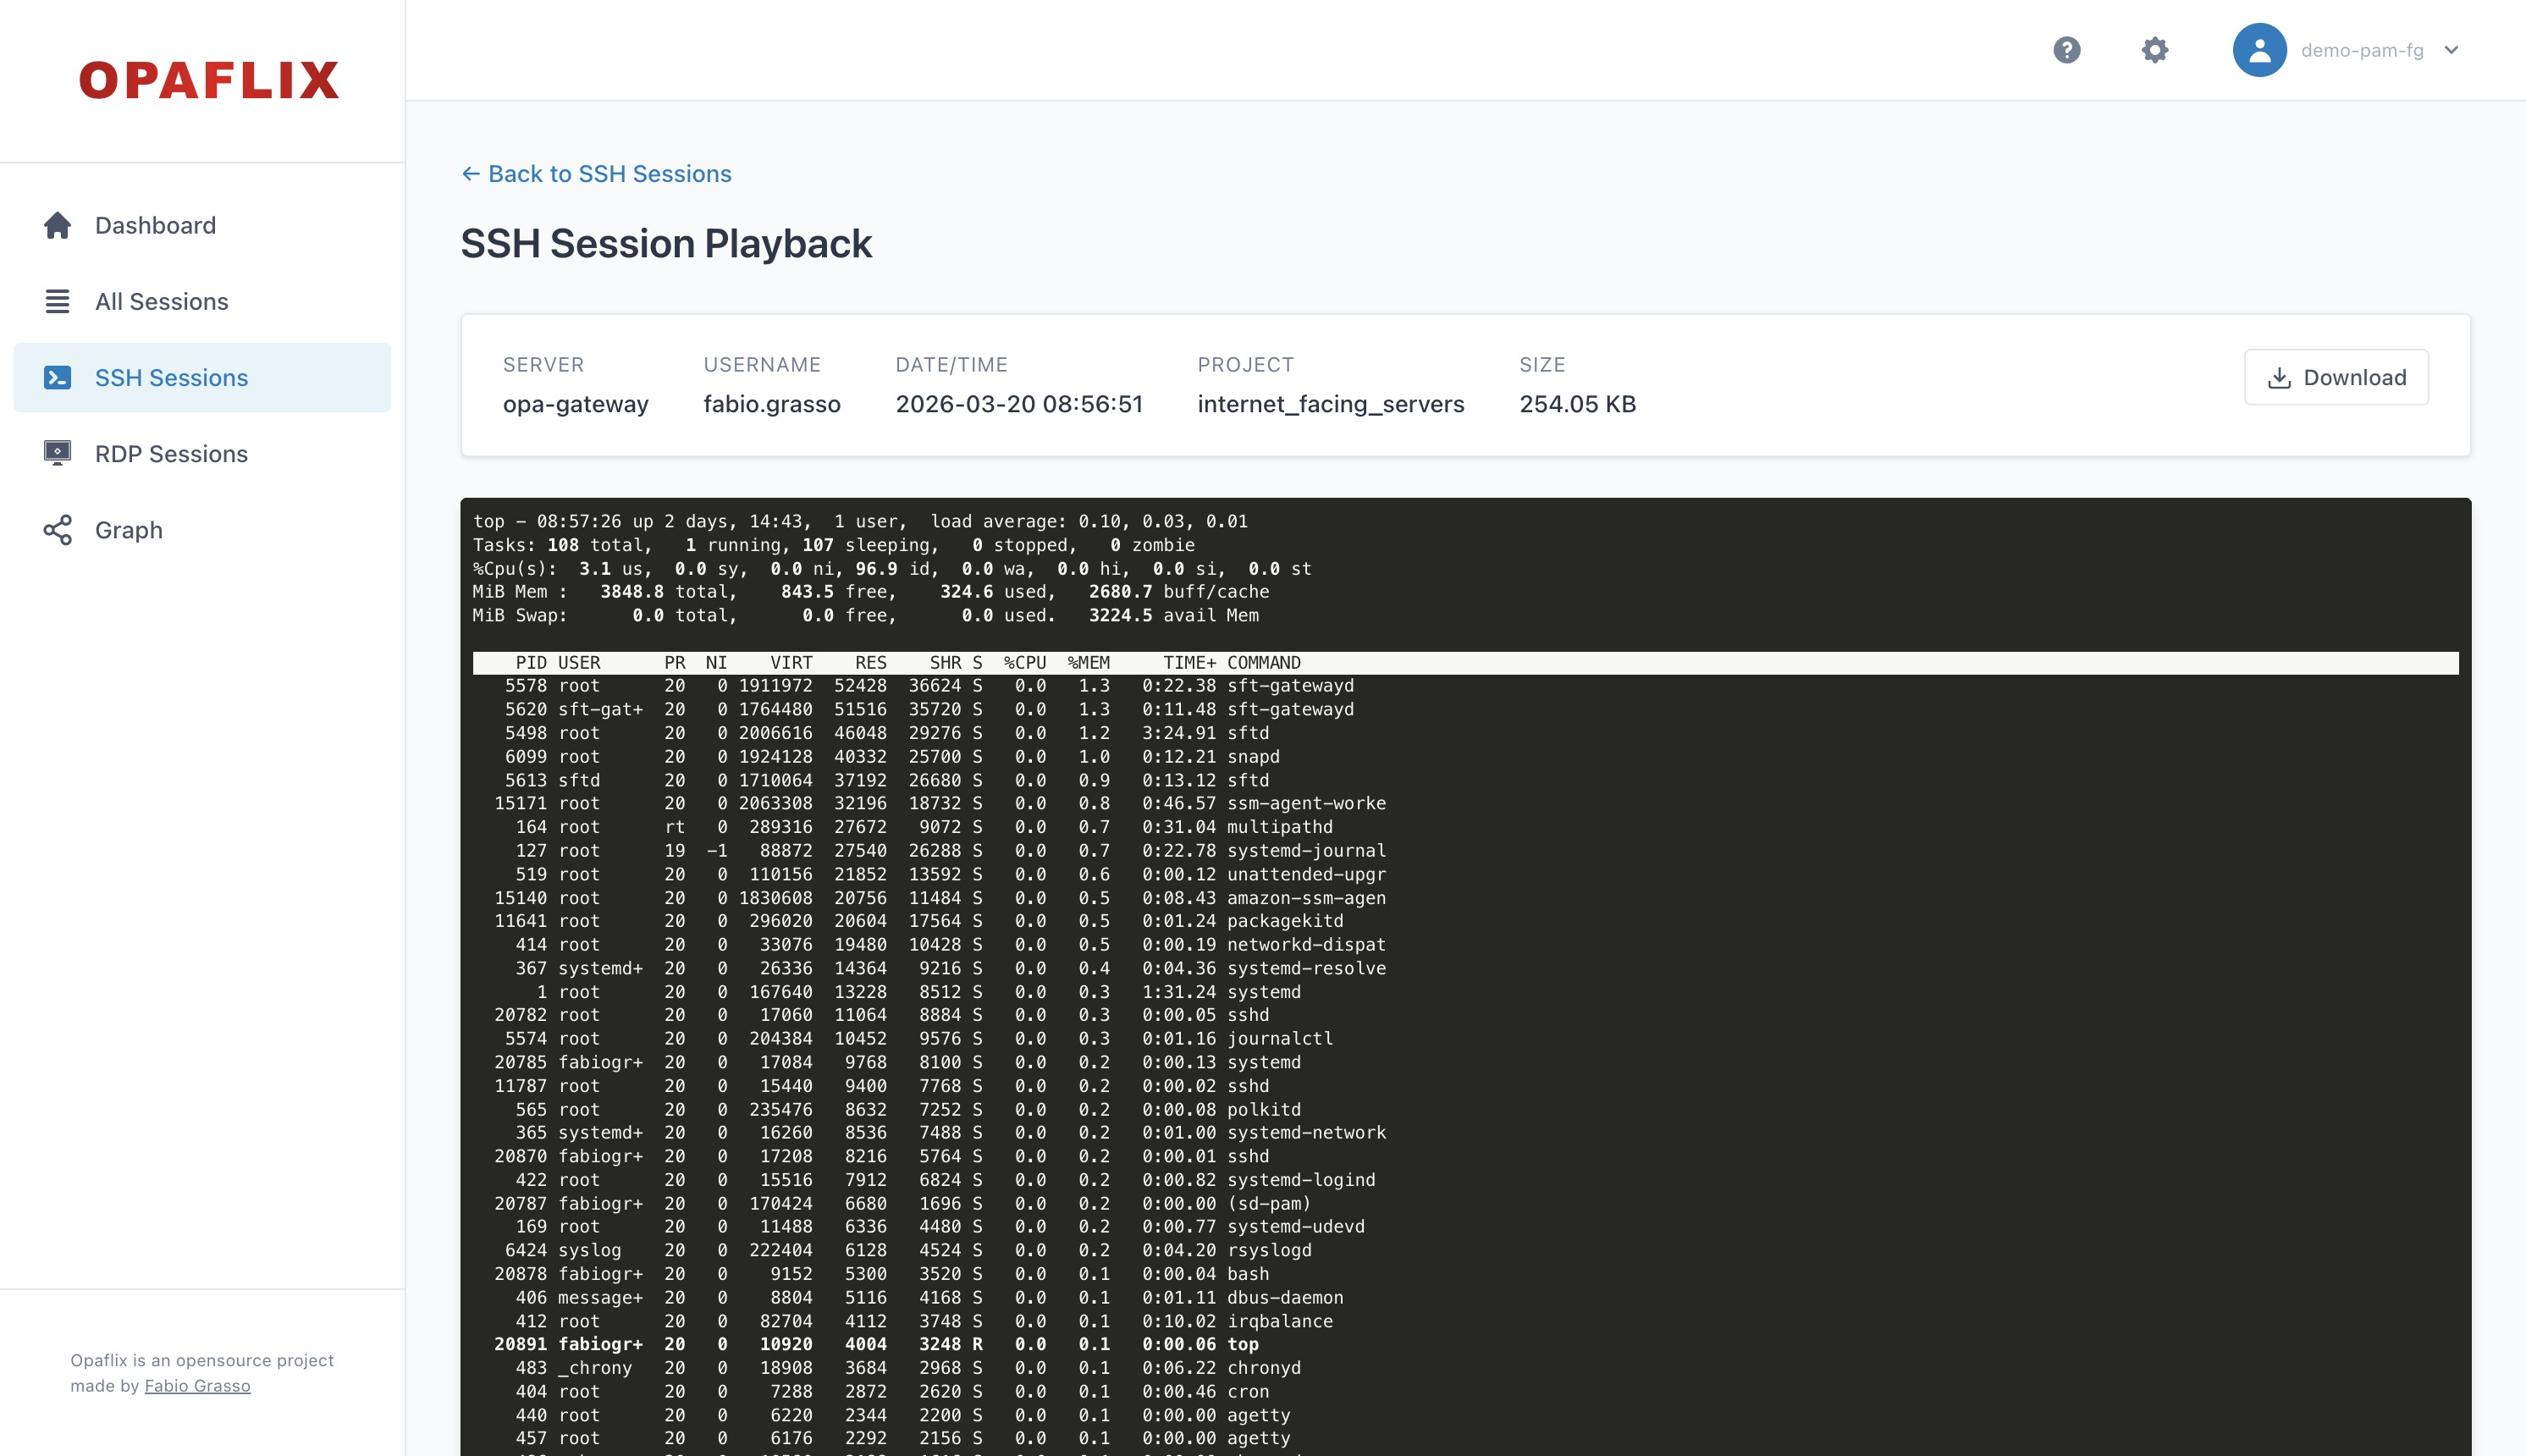Image resolution: width=2526 pixels, height=1456 pixels.
Task: Open Fabio Grasso's project link
Action: [x=197, y=1385]
